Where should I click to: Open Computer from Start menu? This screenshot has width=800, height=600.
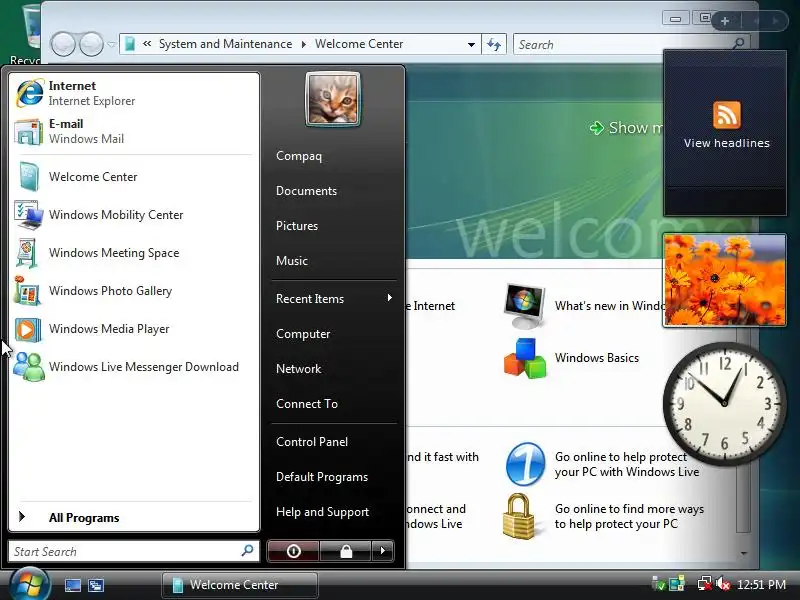303,334
